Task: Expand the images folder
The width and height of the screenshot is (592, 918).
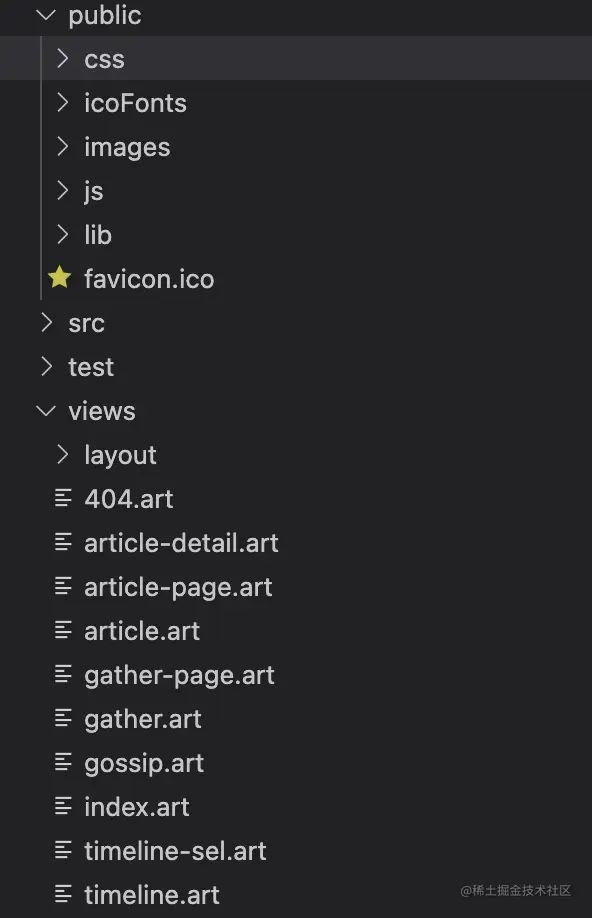Action: click(61, 146)
